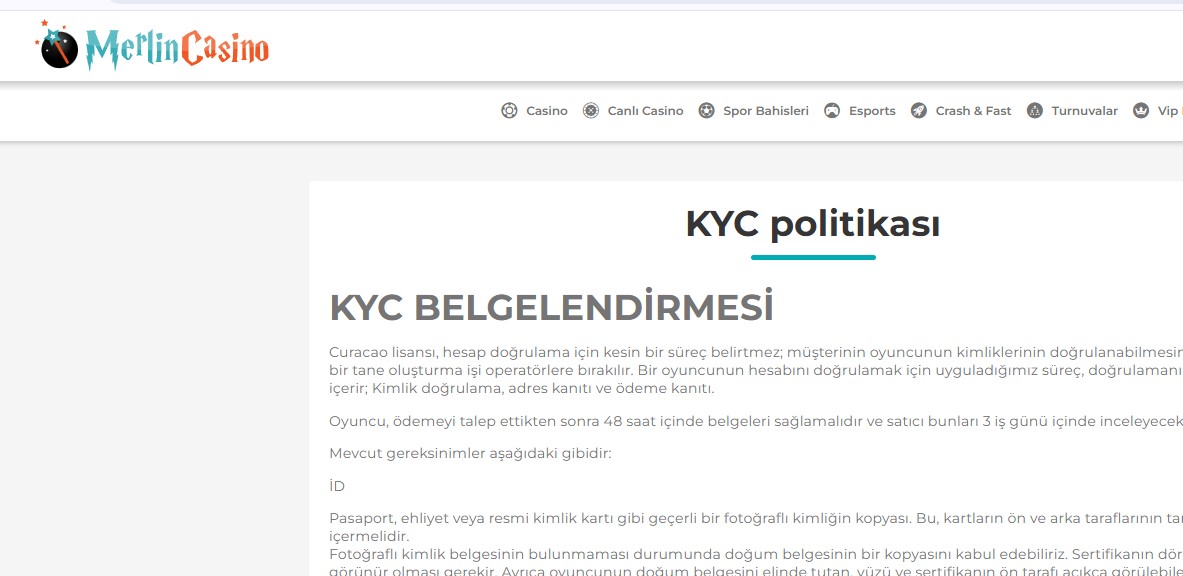The width and height of the screenshot is (1183, 576).
Task: Click the Turnuvalar podium icon
Action: click(x=1035, y=111)
